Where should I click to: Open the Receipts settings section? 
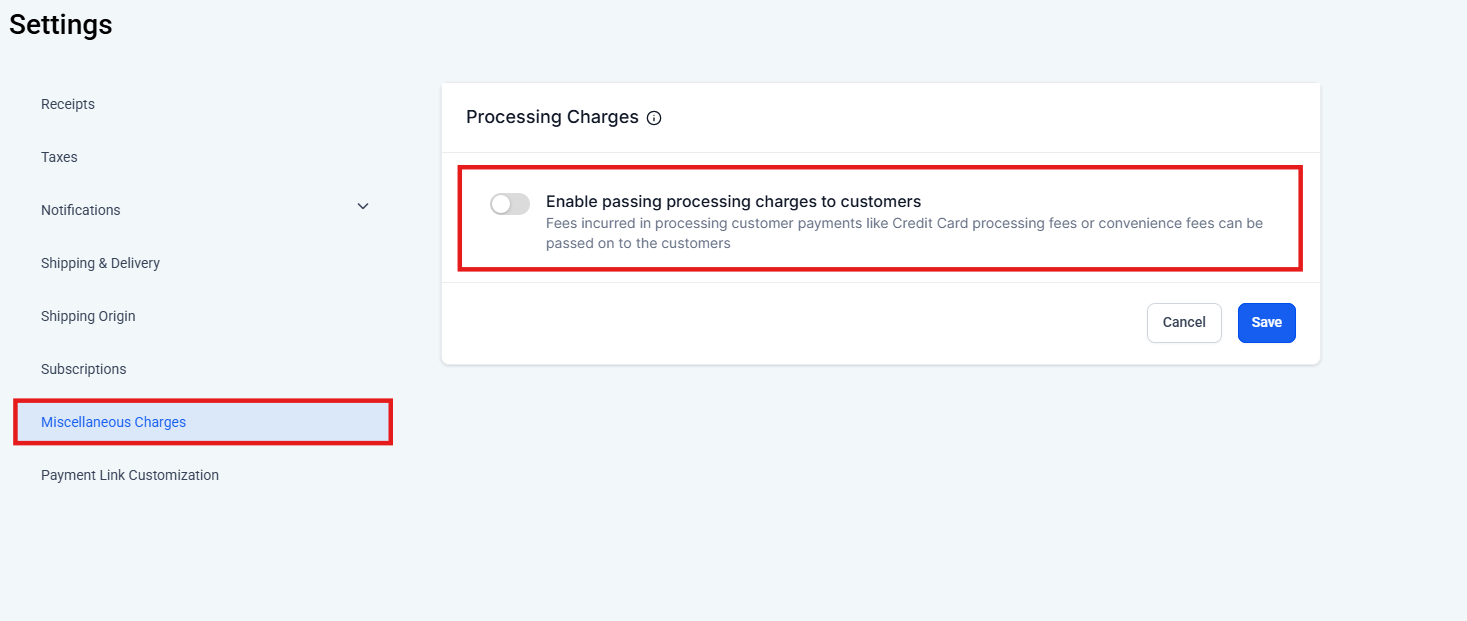68,104
